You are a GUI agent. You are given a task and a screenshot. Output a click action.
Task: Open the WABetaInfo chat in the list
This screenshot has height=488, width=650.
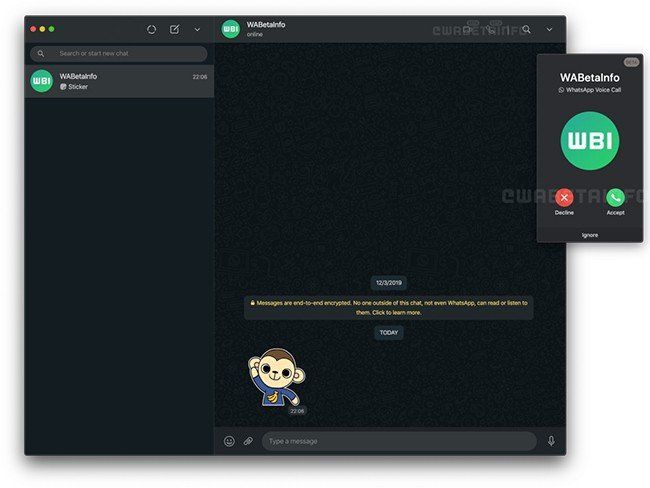click(x=119, y=81)
